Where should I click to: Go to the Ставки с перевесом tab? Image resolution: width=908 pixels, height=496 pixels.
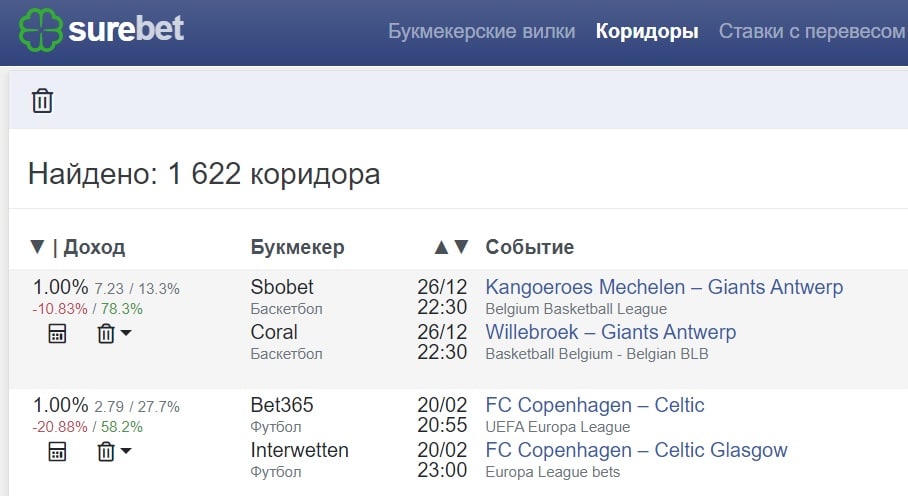tap(812, 31)
